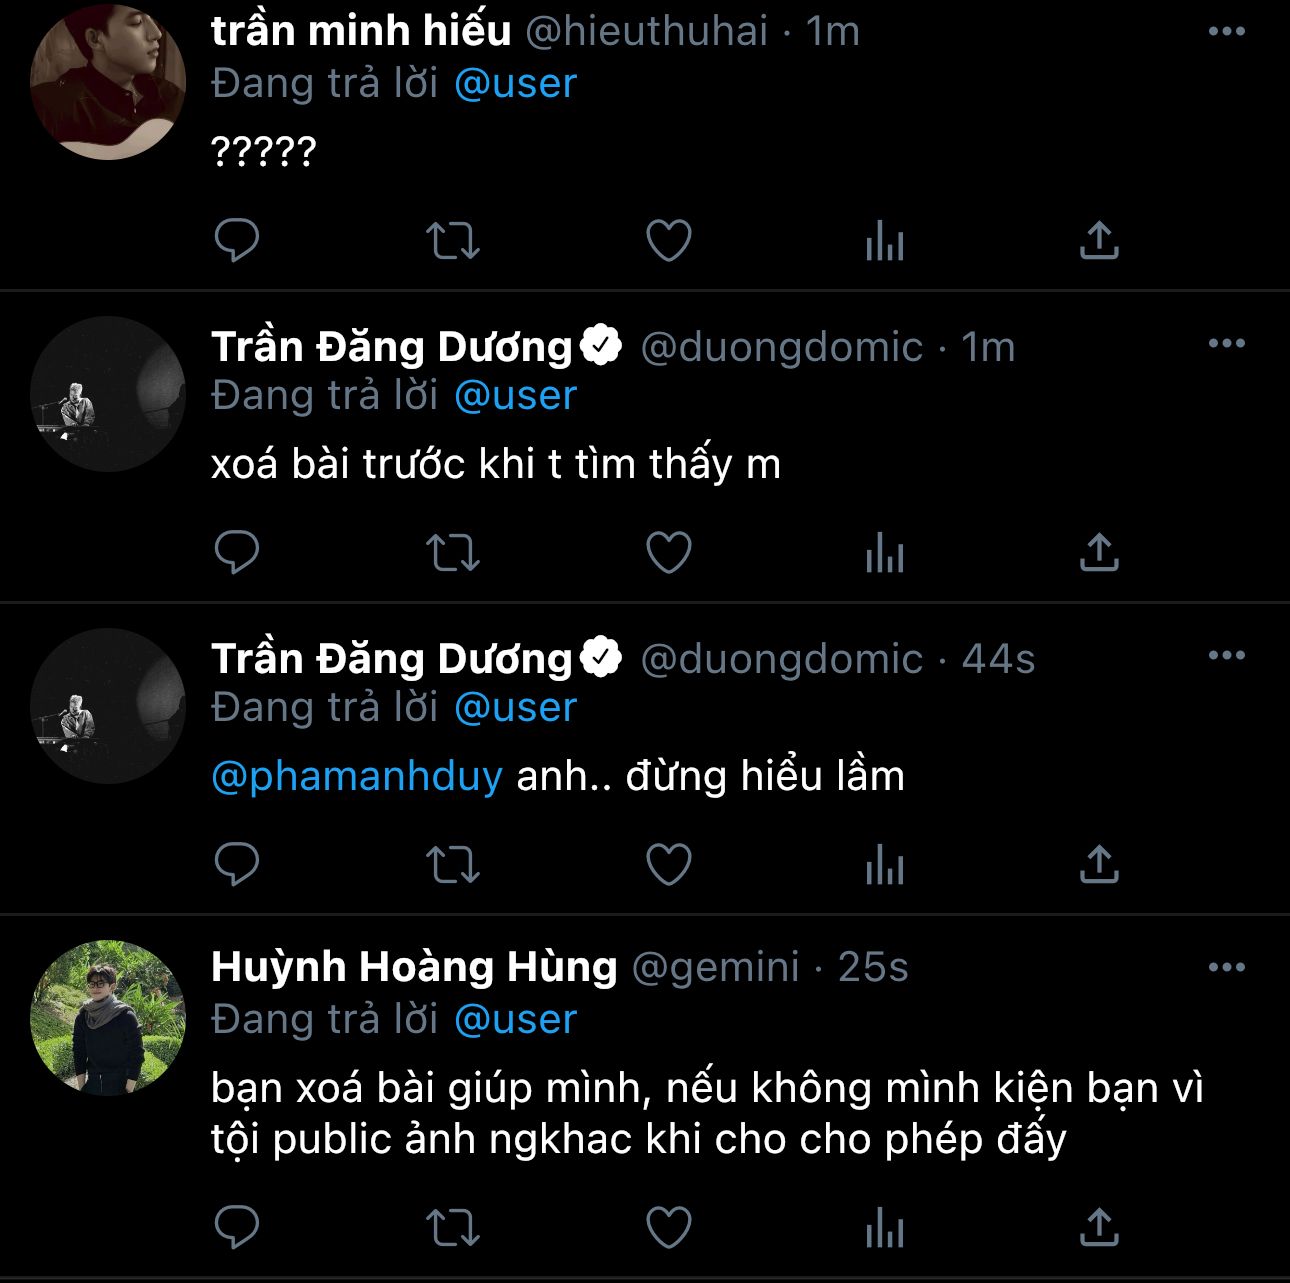The width and height of the screenshot is (1290, 1283).
Task: Click the @hieuthuhai username handle
Action: [x=646, y=31]
